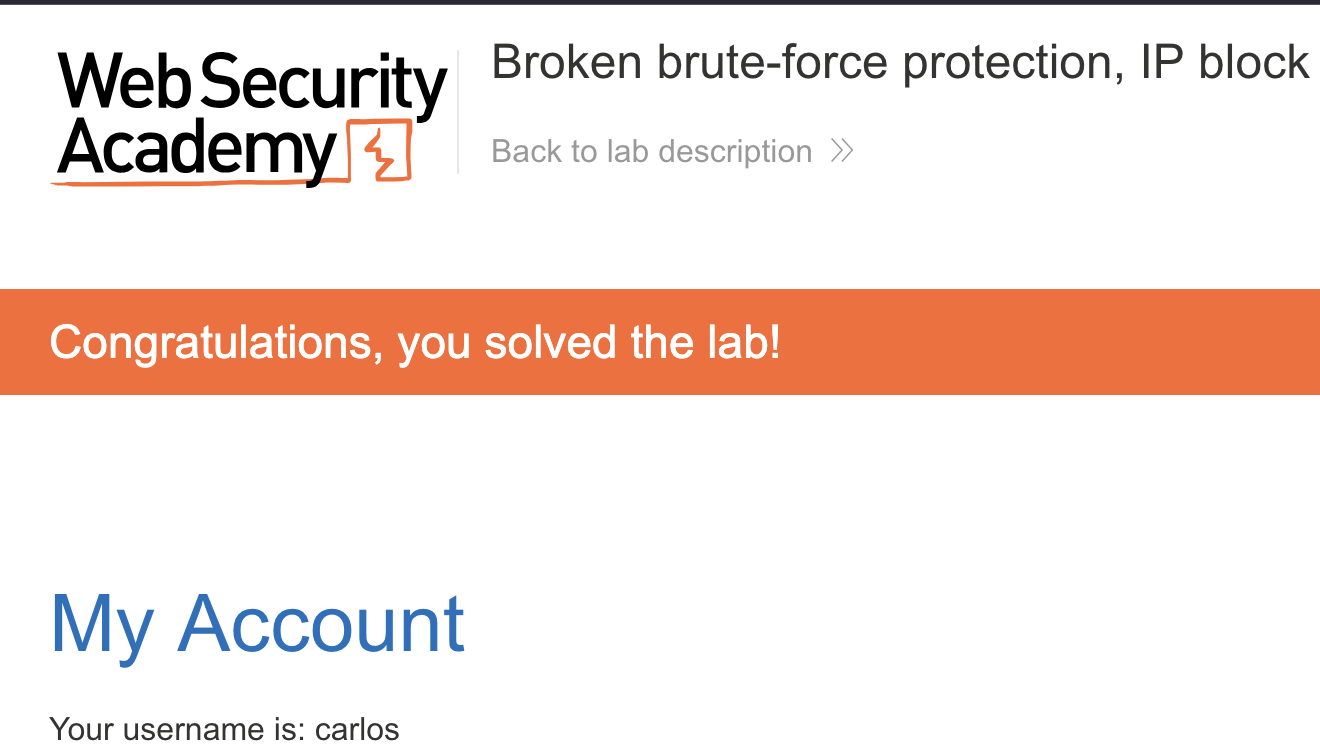Click the 'solved the lab!' banner text
Screen dimensions: 1320x748
[x=632, y=343]
